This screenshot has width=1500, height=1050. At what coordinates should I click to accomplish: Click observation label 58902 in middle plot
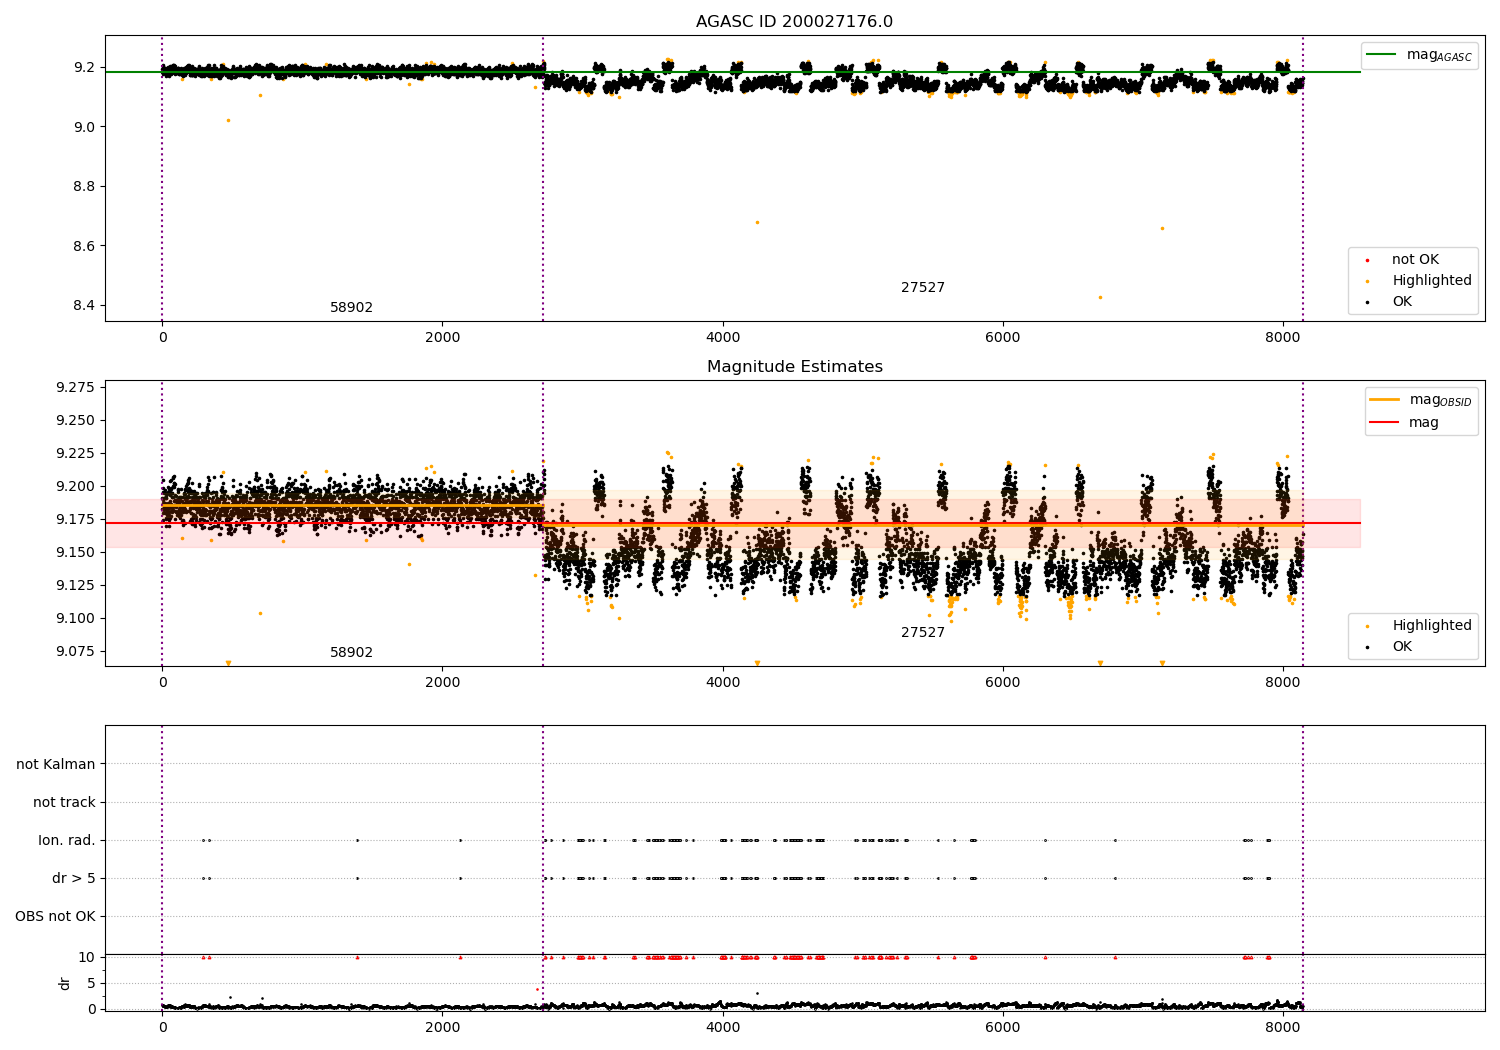point(351,653)
